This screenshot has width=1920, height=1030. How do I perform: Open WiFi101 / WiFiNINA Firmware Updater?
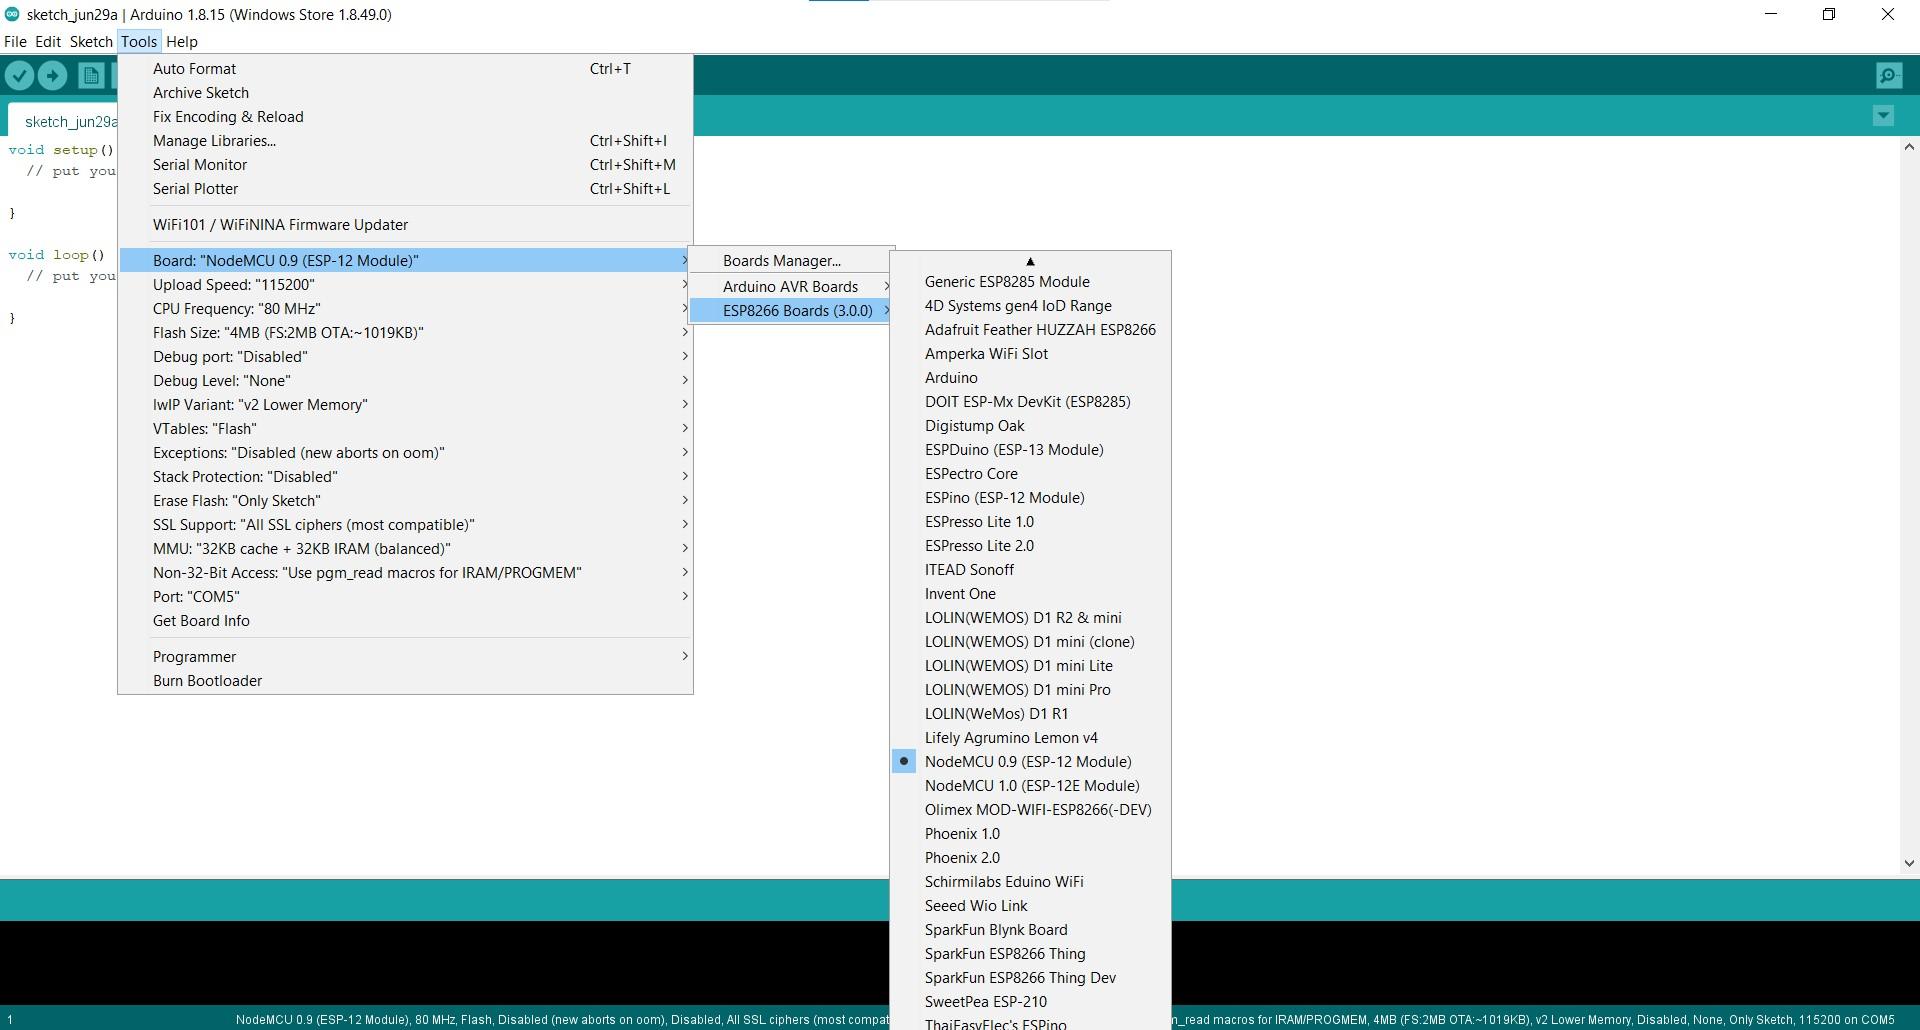click(405, 225)
